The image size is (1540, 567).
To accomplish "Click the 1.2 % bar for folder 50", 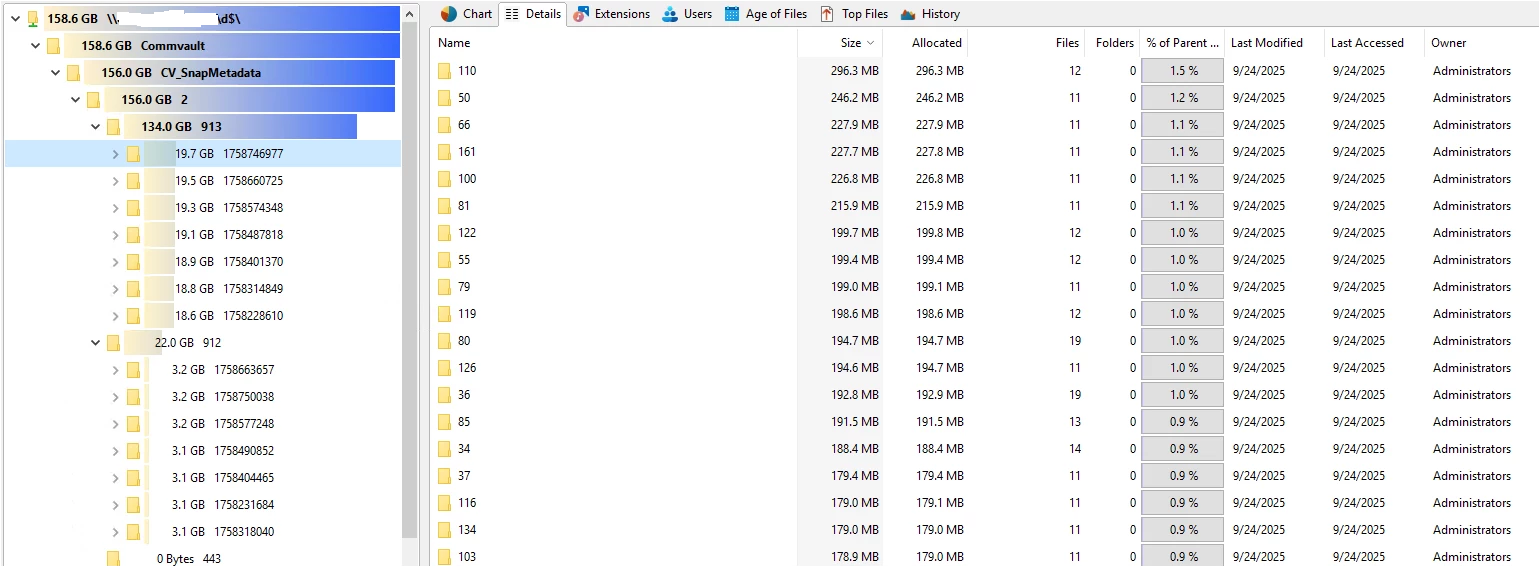I will (x=1183, y=98).
